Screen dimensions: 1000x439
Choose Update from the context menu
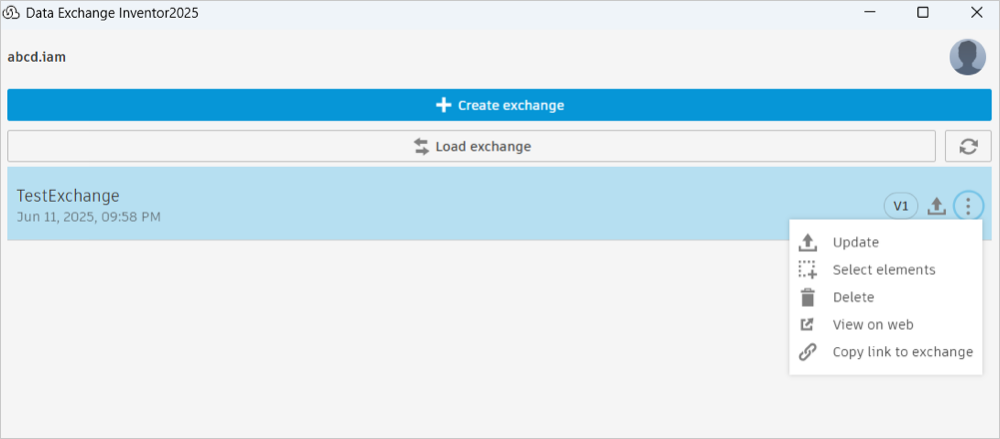(x=885, y=242)
